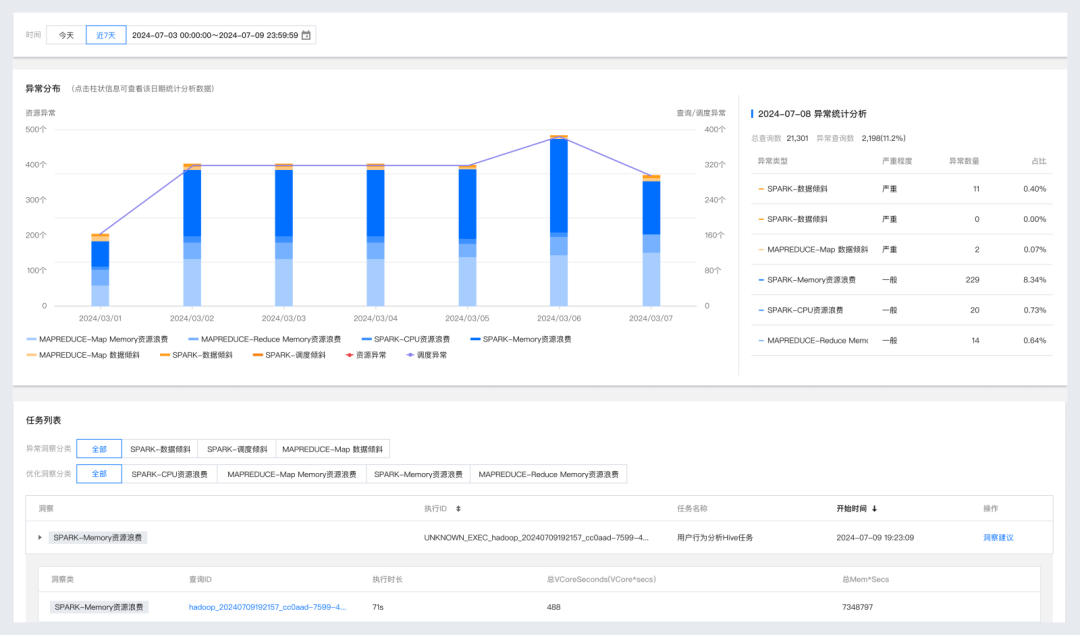Click the 2024/03/06 bar in chart
This screenshot has width=1080, height=635.
tap(559, 220)
